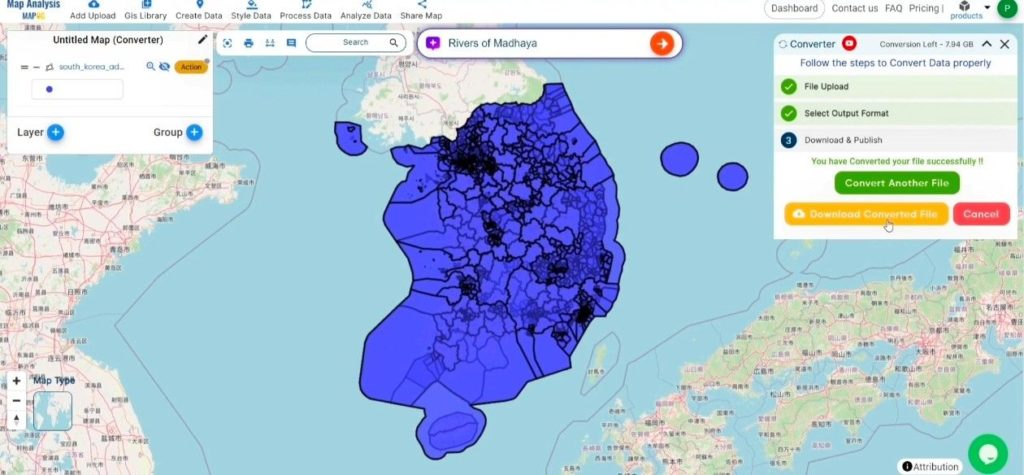1024x475 pixels.
Task: Click the zoom-in plus button
Action: pos(16,381)
